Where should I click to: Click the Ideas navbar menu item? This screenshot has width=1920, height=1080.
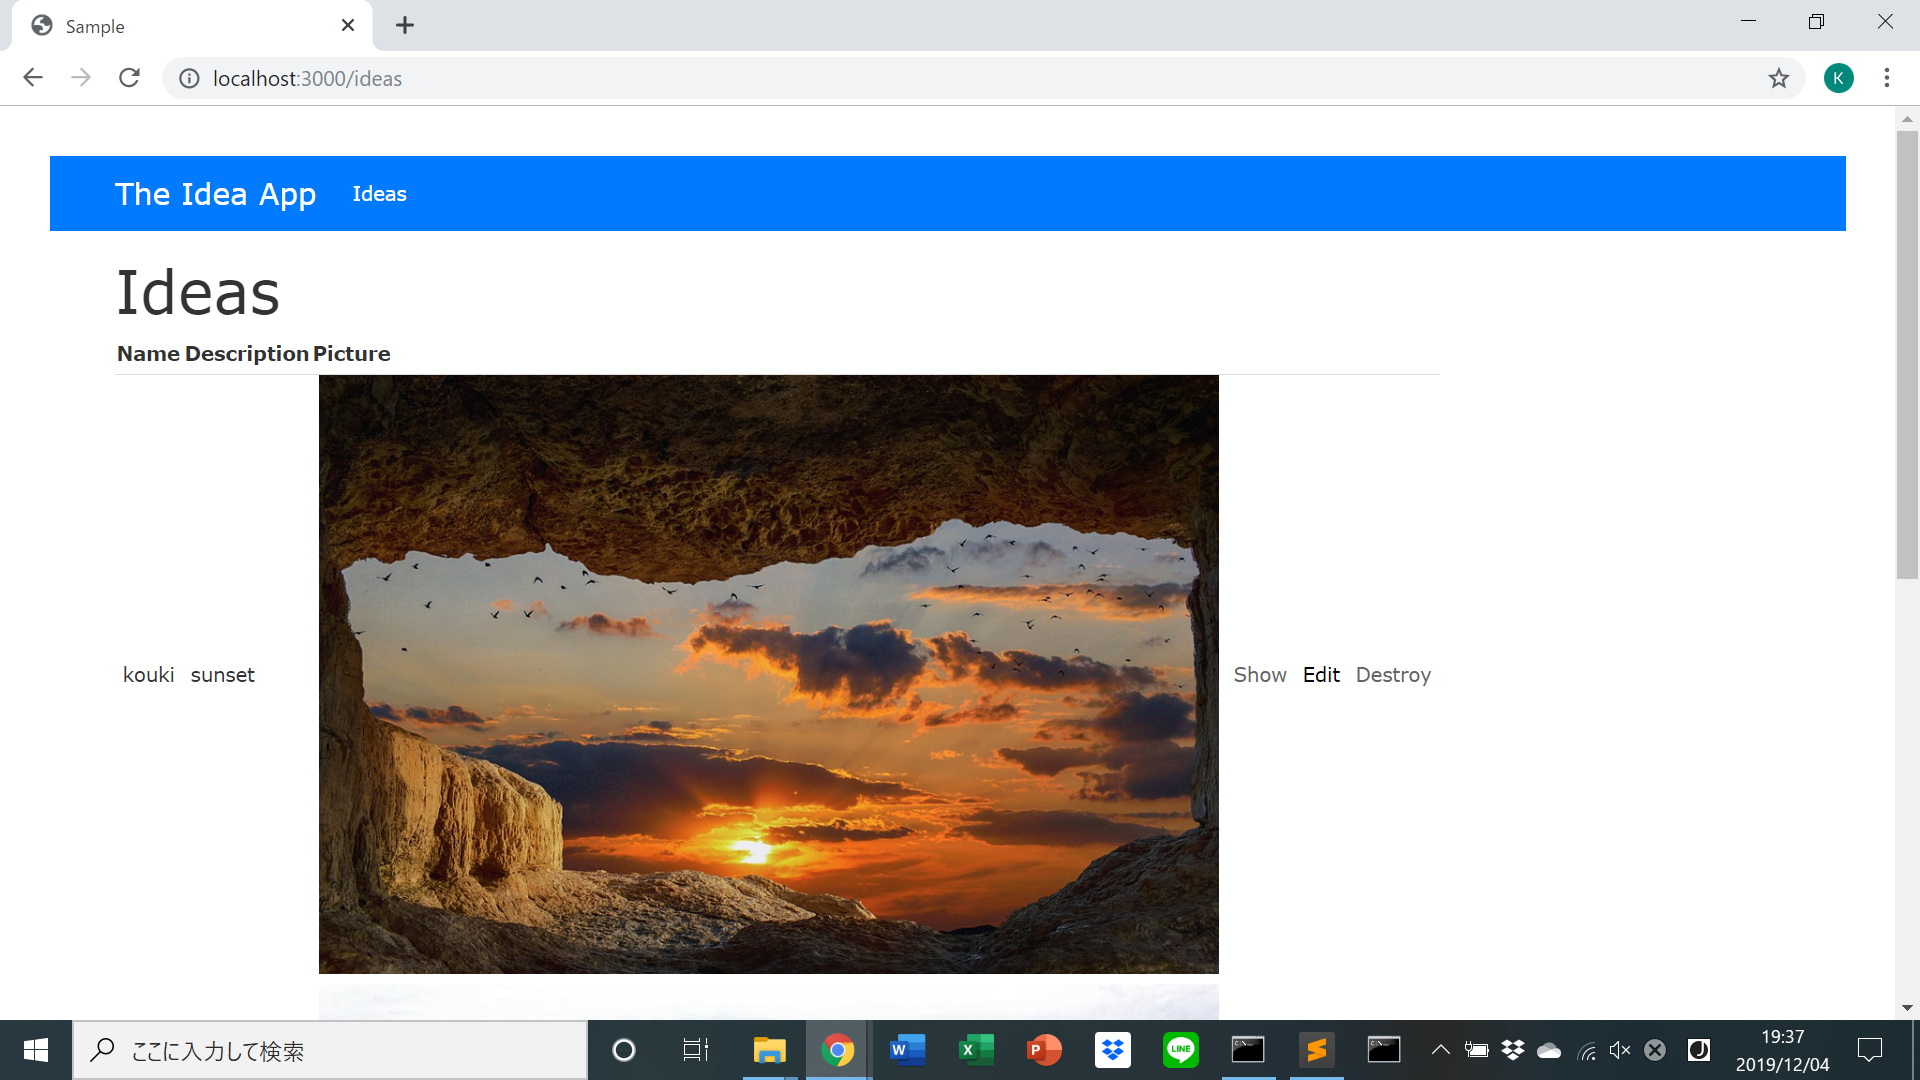click(379, 194)
